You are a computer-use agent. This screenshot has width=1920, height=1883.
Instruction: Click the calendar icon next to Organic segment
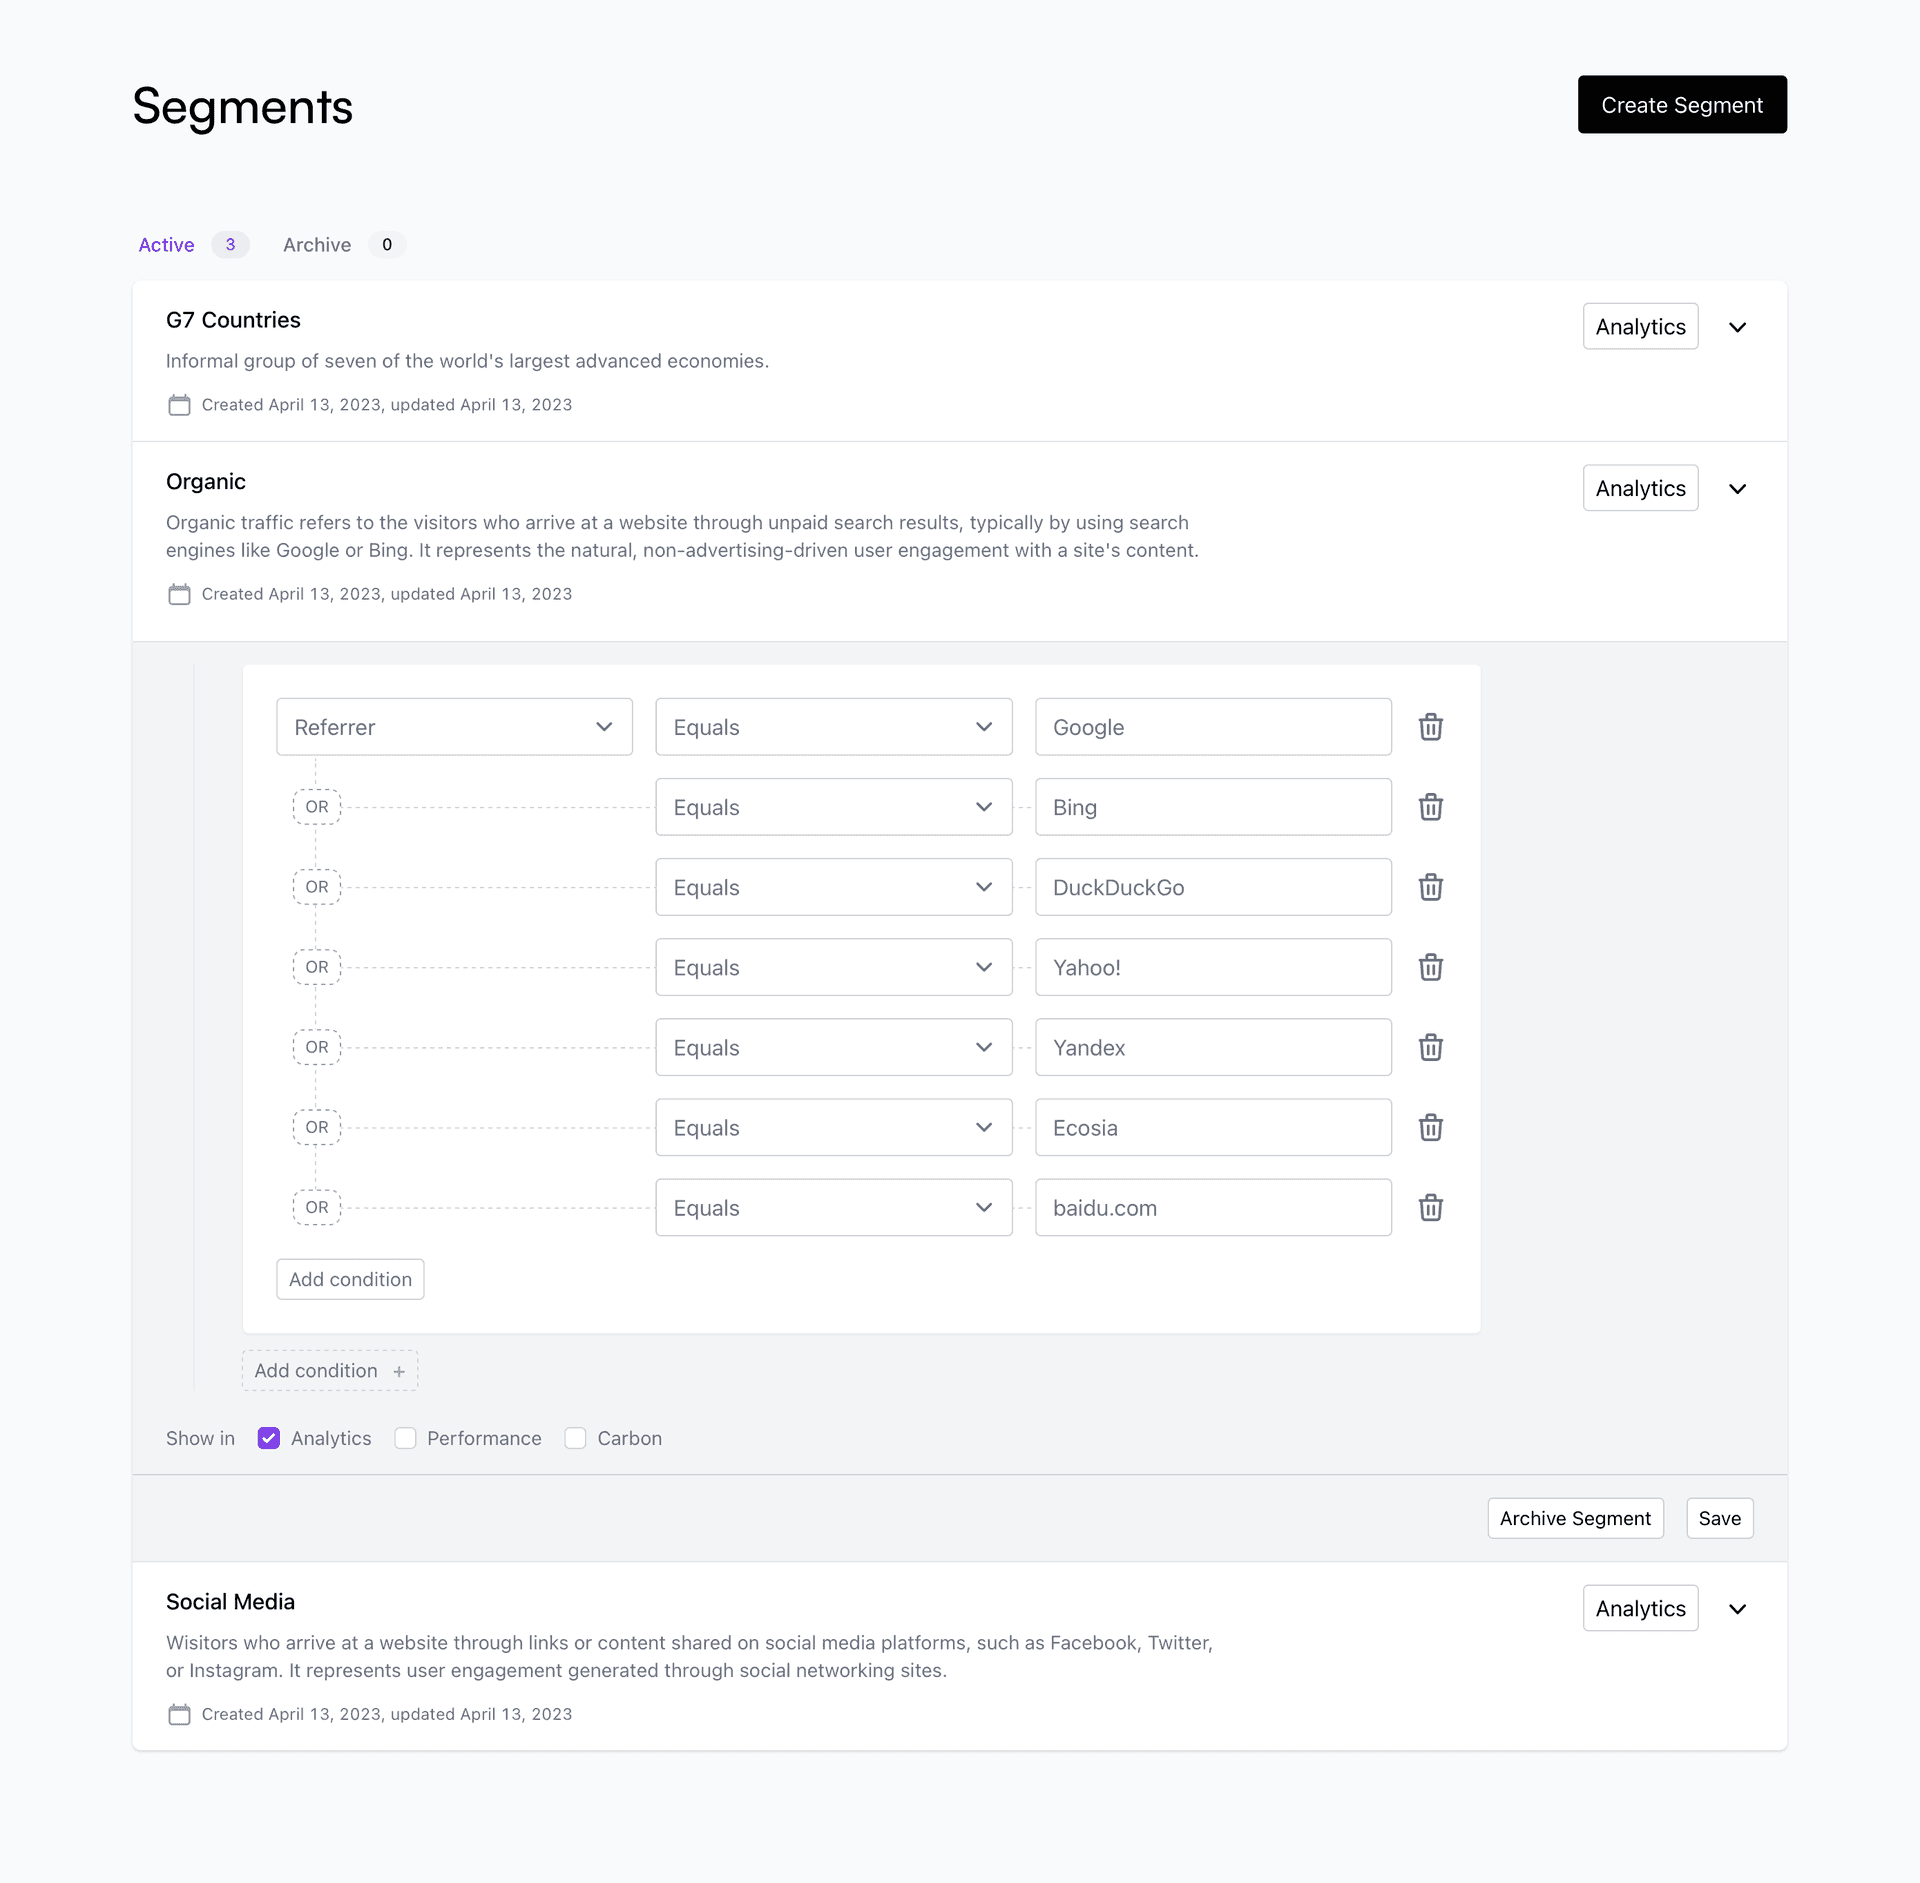pos(178,593)
